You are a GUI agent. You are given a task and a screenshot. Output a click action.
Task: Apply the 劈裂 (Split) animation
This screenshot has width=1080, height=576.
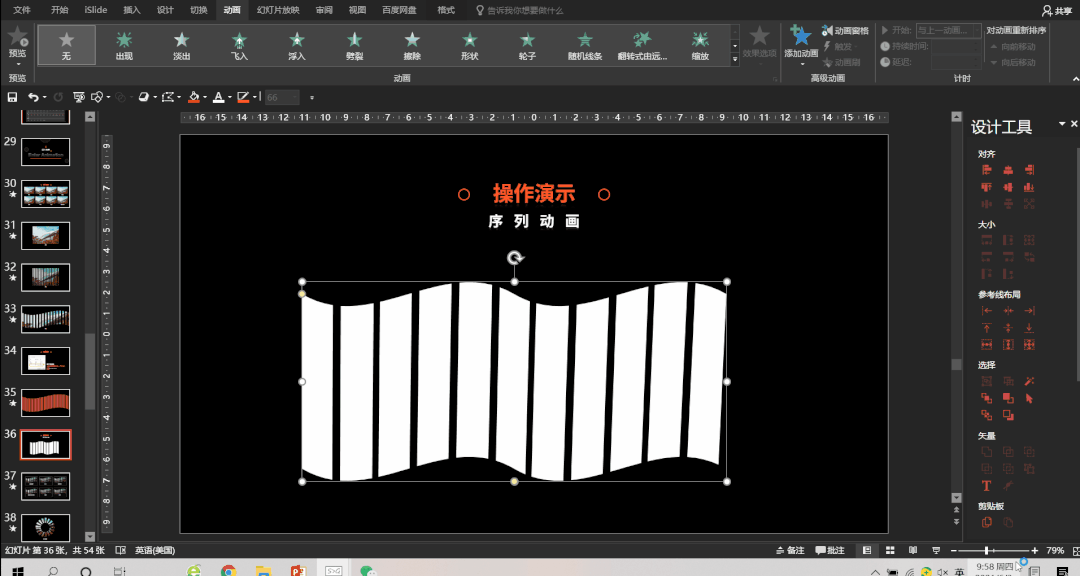click(x=354, y=45)
